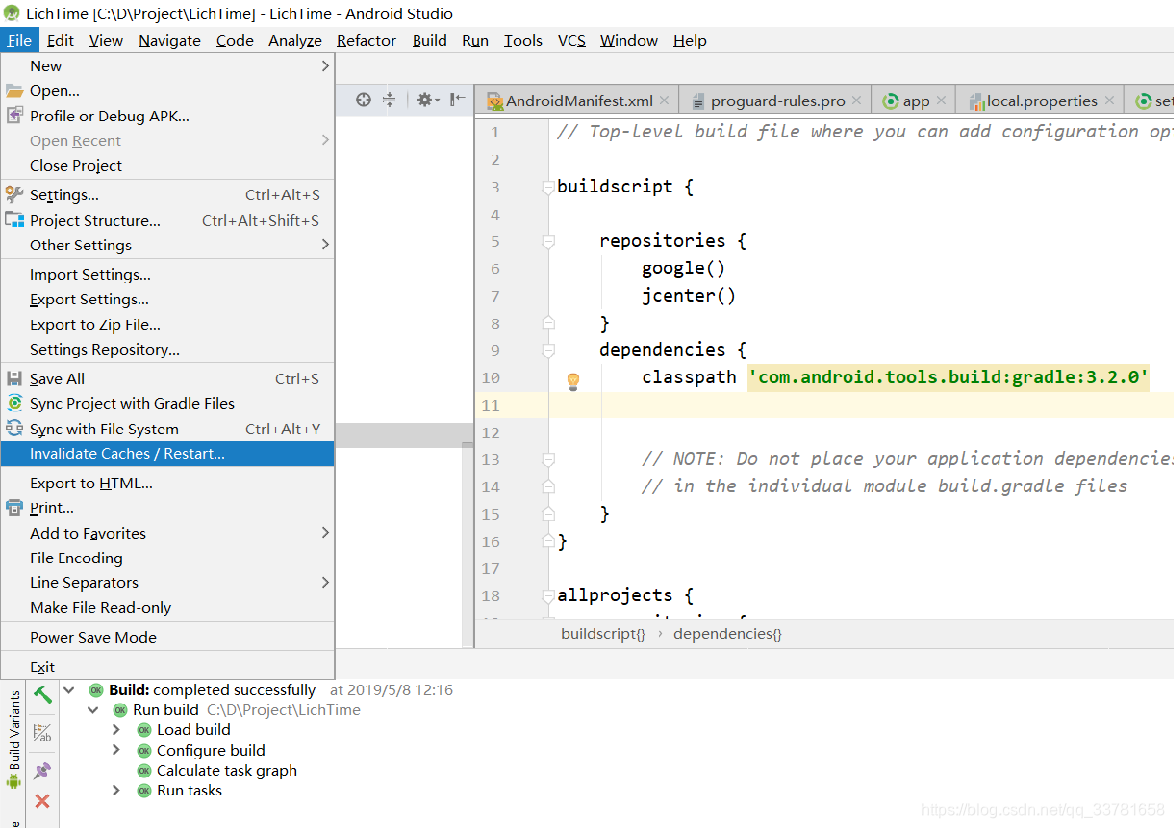Fold the repositories block at line 5
This screenshot has height=828, width=1174.
click(x=548, y=241)
